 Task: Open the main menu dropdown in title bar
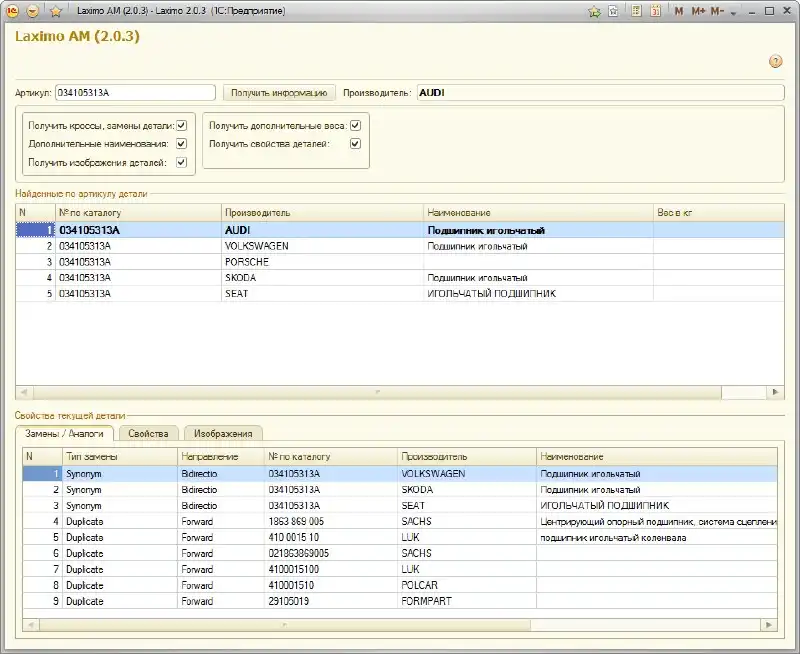(x=33, y=11)
